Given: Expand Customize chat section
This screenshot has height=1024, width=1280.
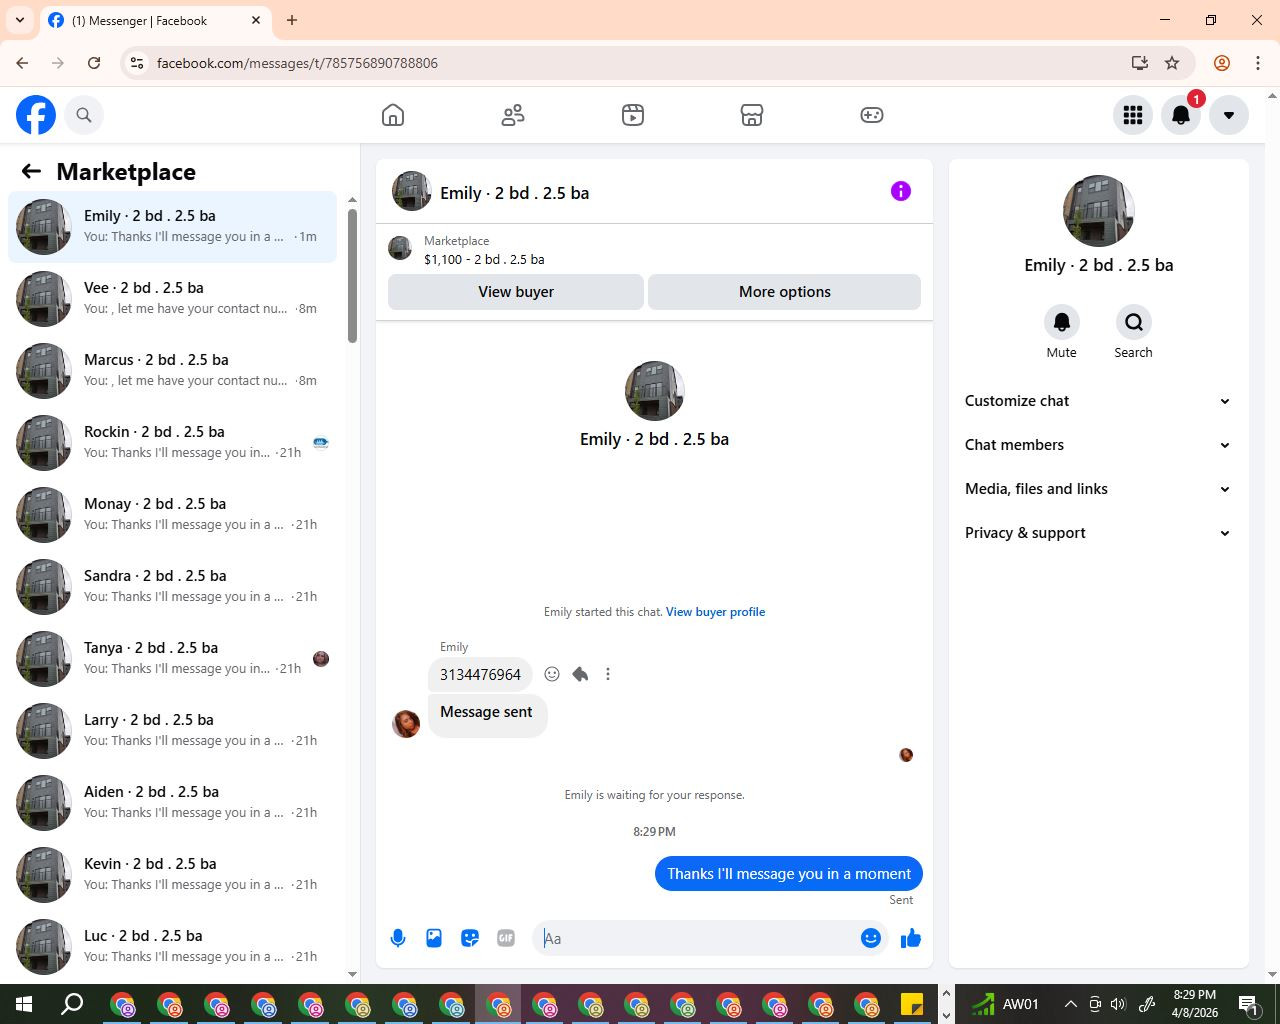Looking at the screenshot, I should pos(1098,401).
